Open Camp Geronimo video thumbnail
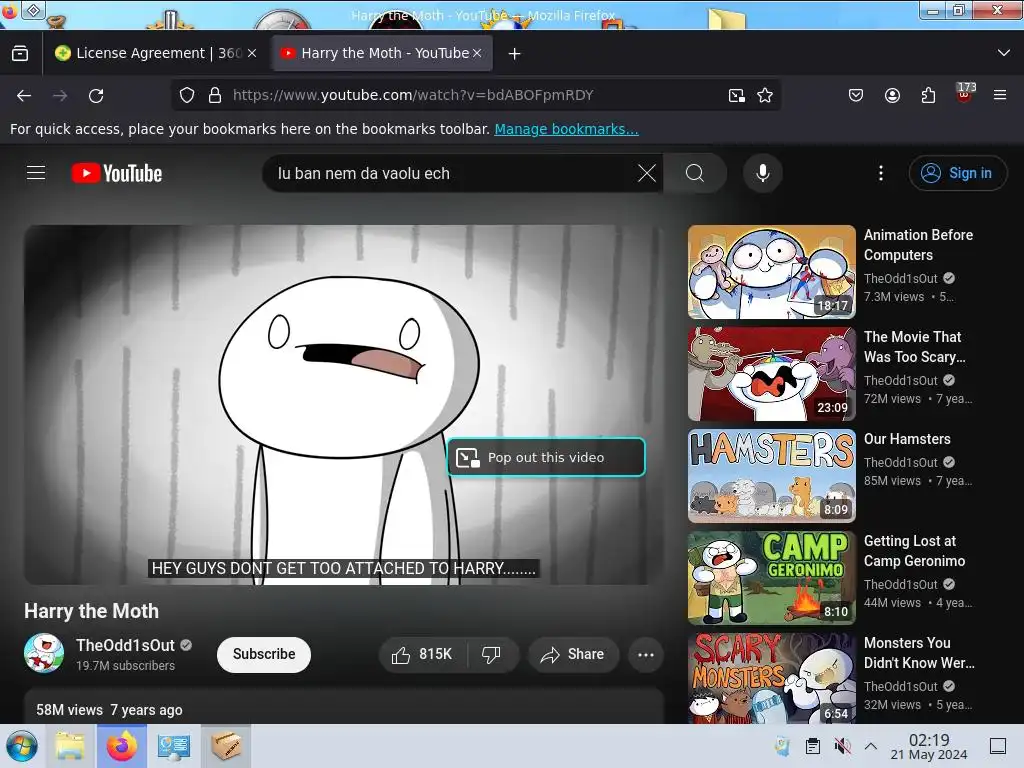Viewport: 1024px width, 768px height. pyautogui.click(x=771, y=578)
